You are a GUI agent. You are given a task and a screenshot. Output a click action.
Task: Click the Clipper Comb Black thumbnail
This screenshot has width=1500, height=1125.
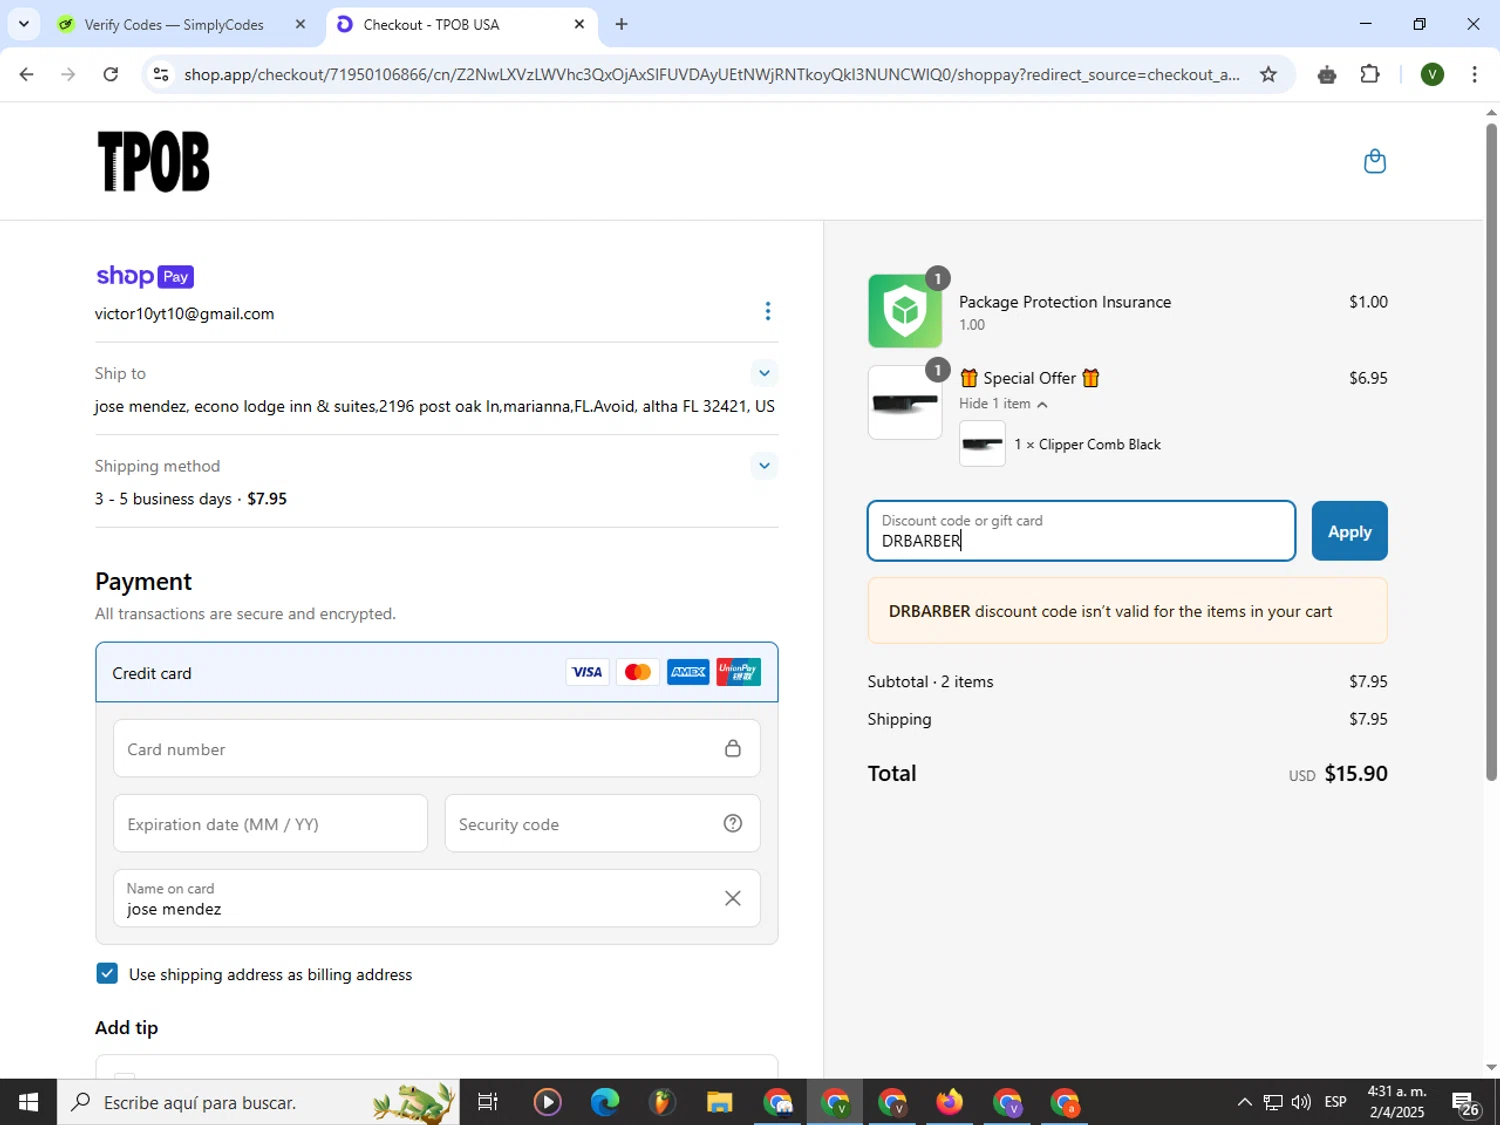(982, 443)
